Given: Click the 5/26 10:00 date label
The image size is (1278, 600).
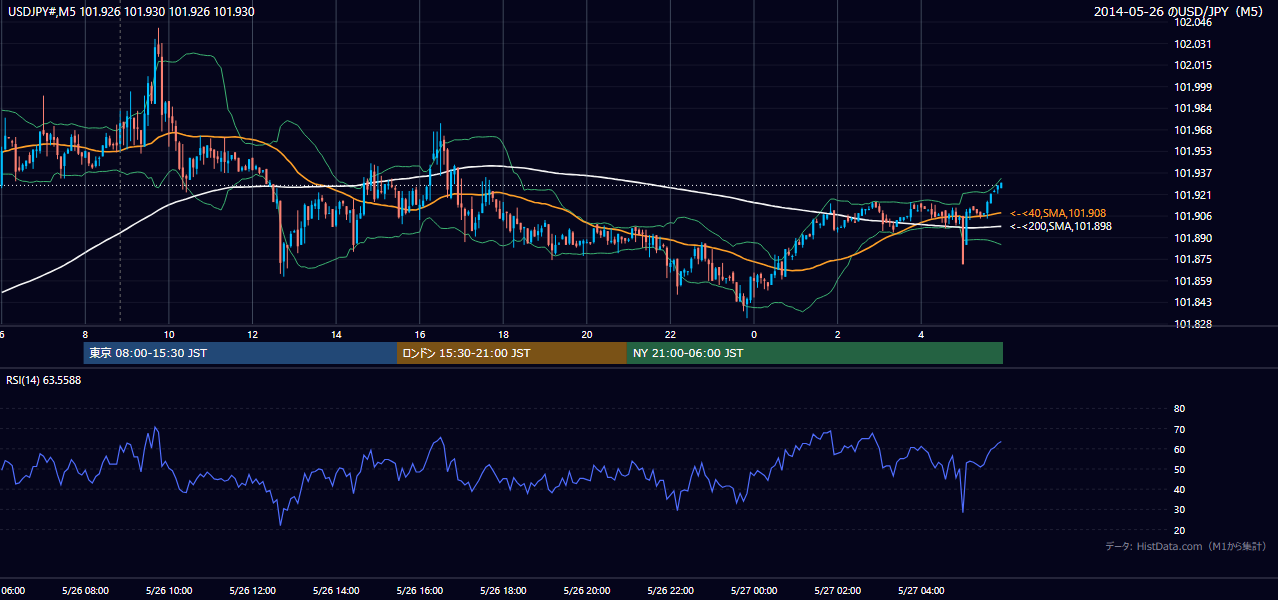Looking at the screenshot, I should [169, 591].
